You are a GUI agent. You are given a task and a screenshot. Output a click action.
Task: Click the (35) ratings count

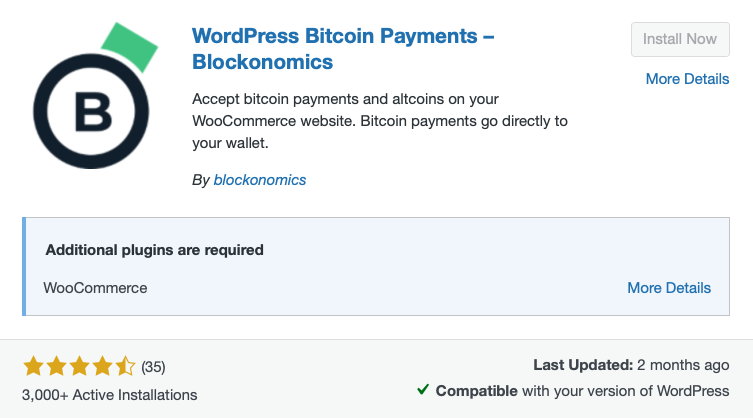tap(153, 366)
